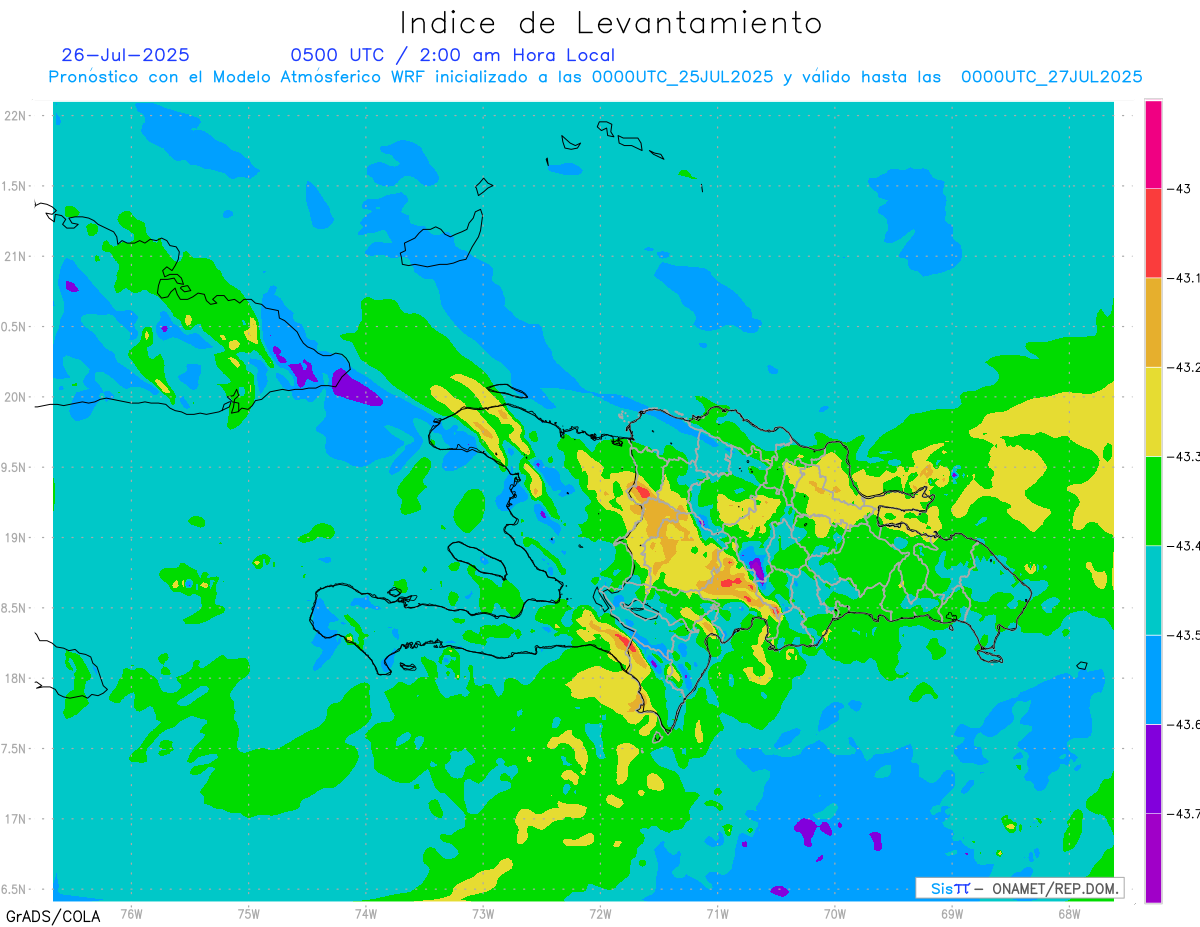The image size is (1200, 927).
Task: Click the title 'Indice de Levantamiento'
Action: 611,22
